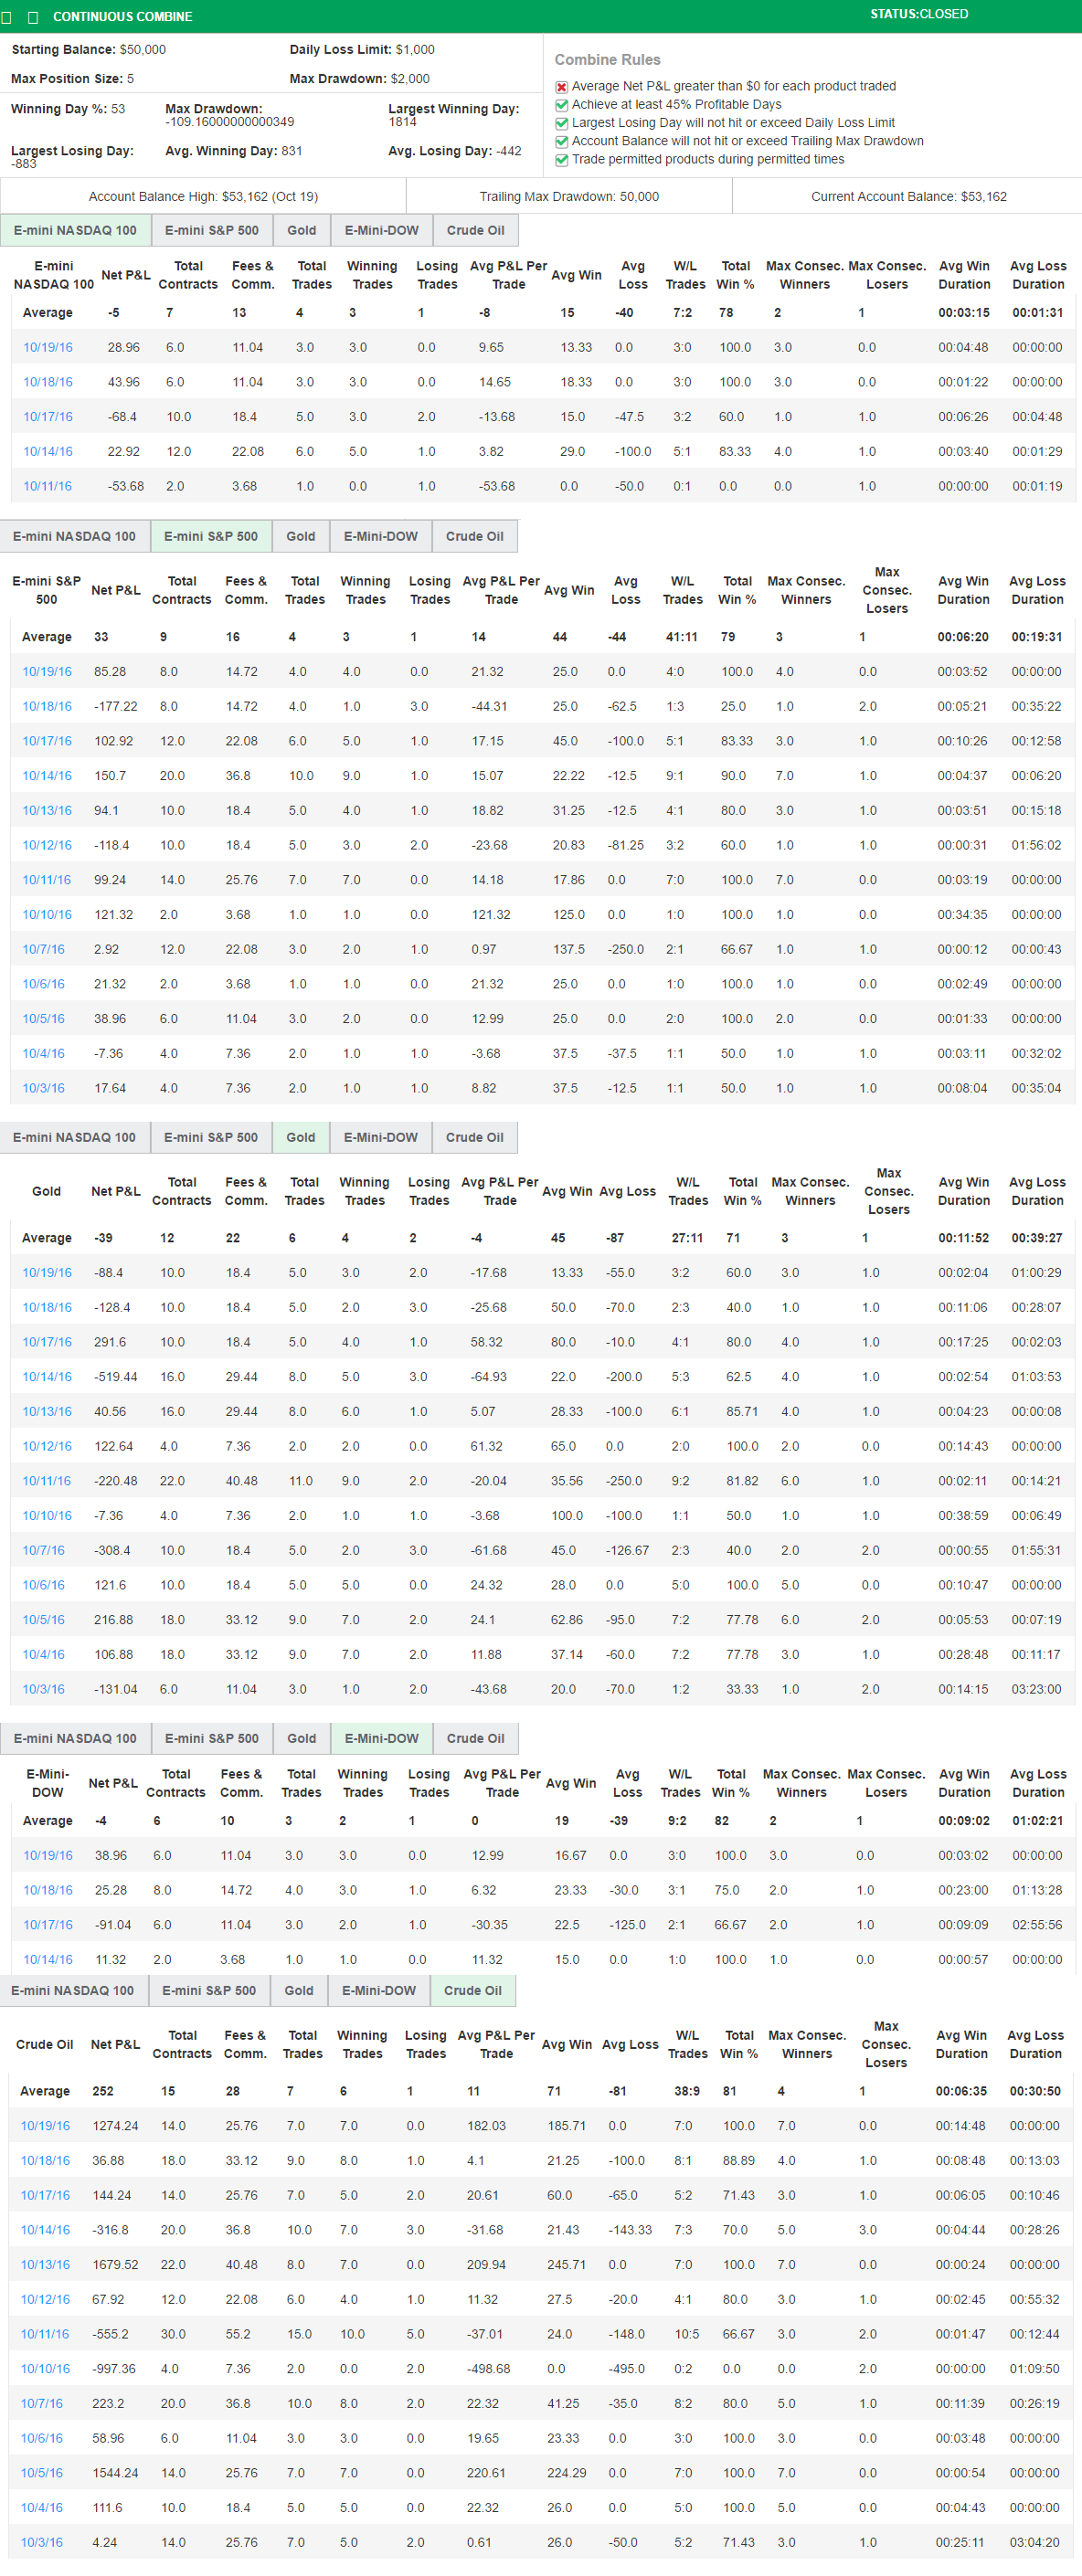Select Gold tab in the topmost tab row
This screenshot has width=1082, height=2576.
(301, 230)
